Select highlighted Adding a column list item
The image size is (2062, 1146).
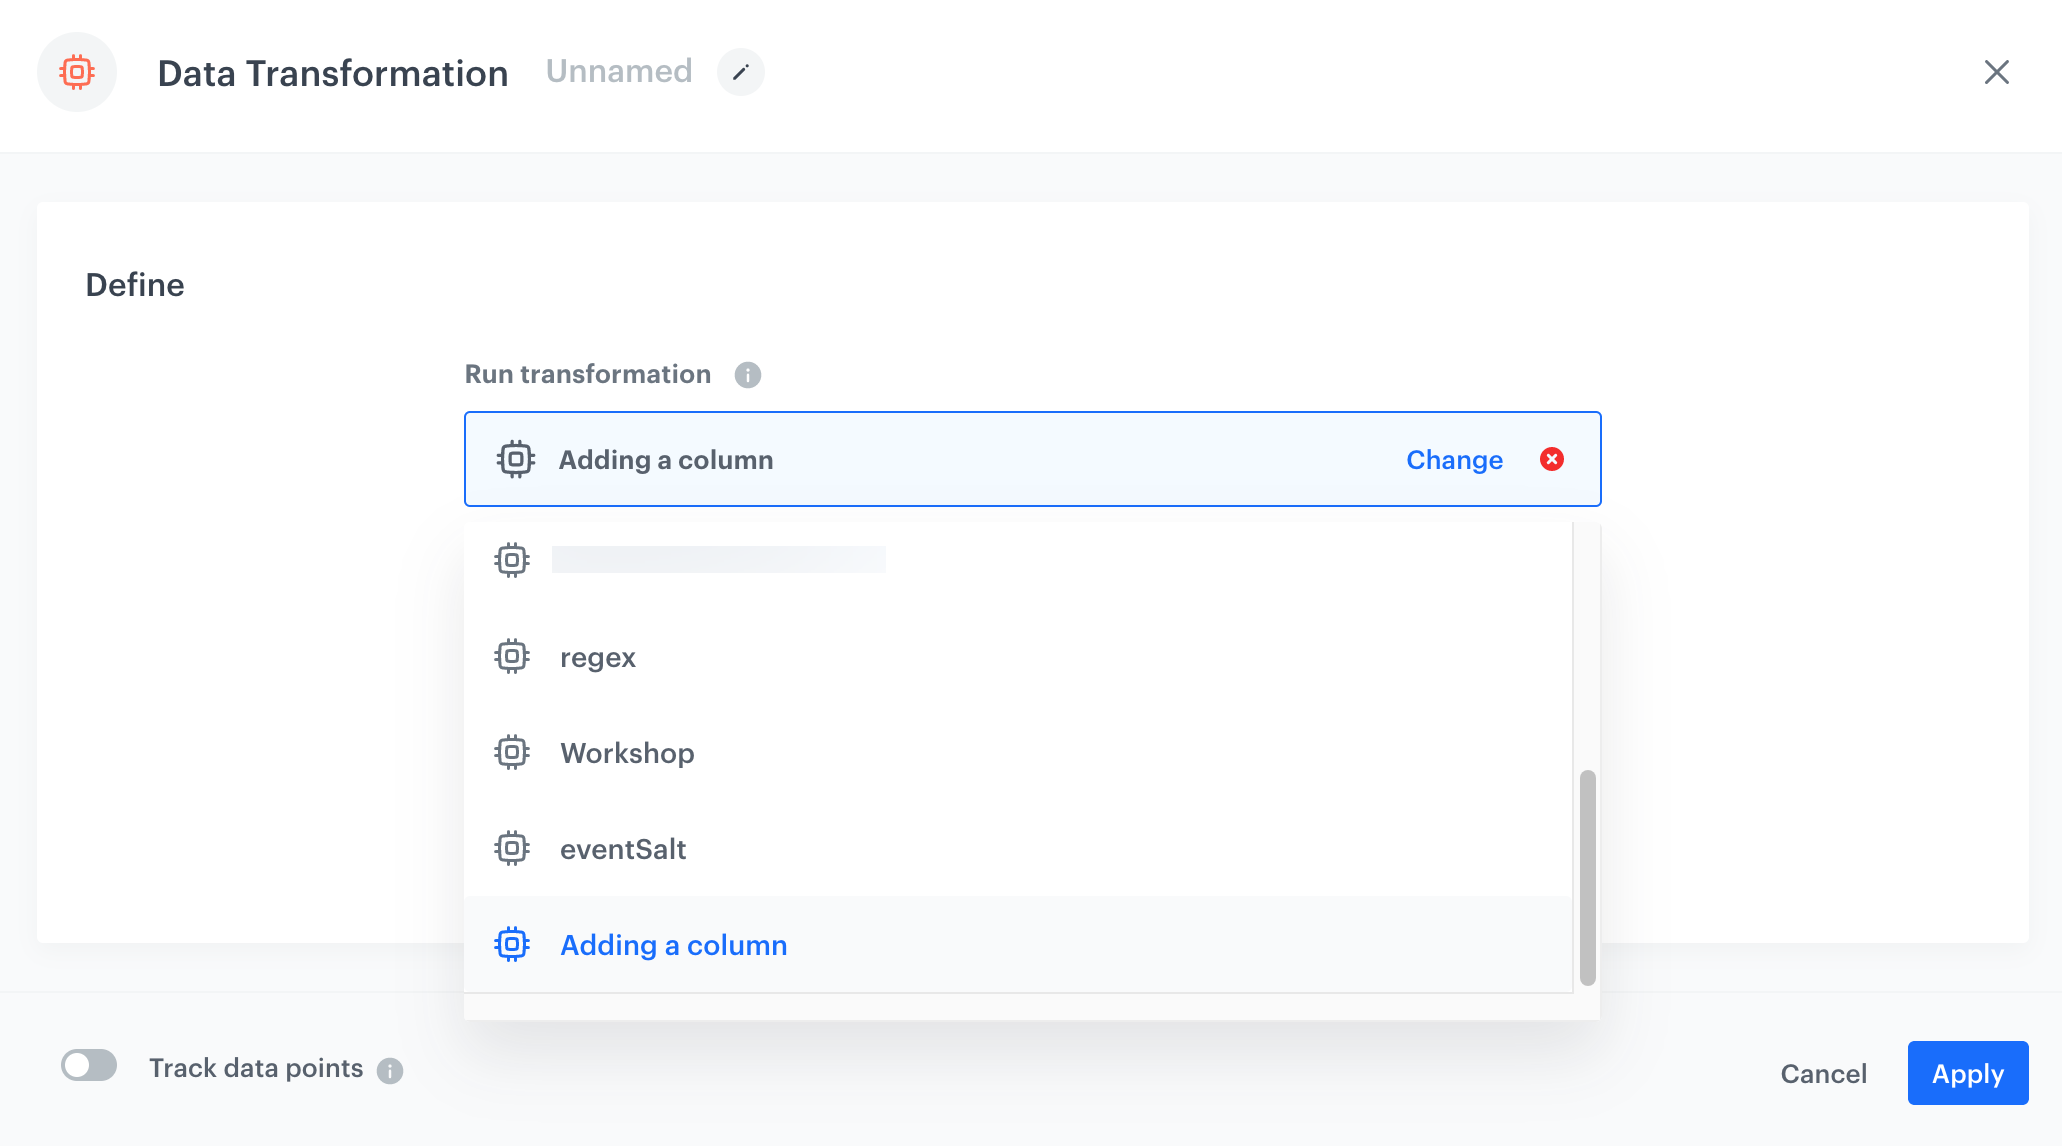tap(673, 945)
